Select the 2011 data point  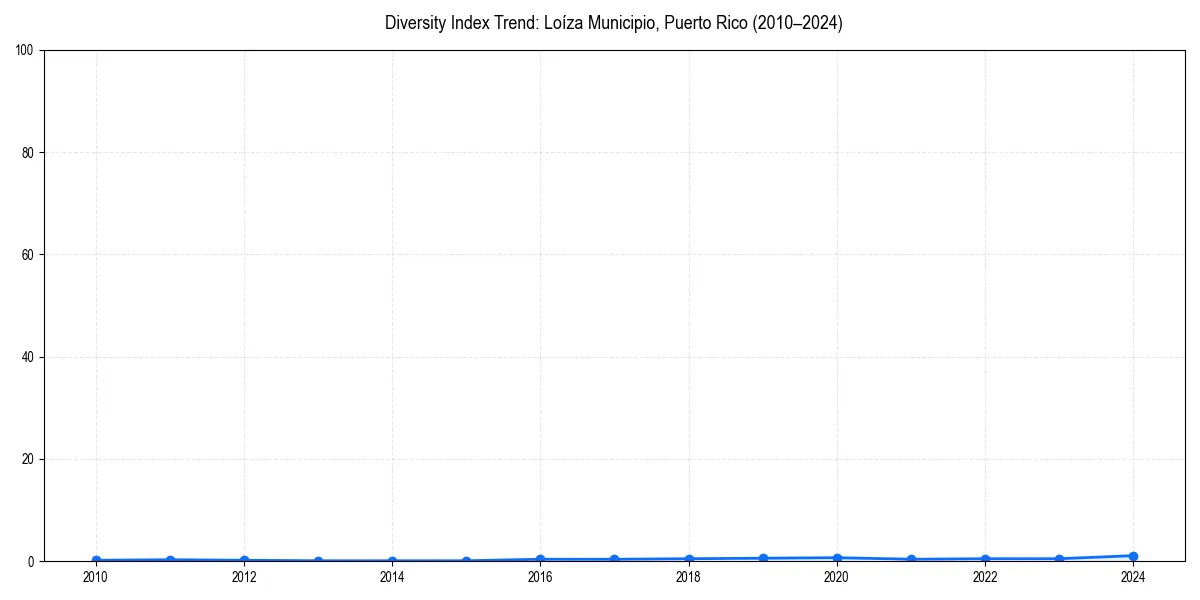(x=169, y=559)
